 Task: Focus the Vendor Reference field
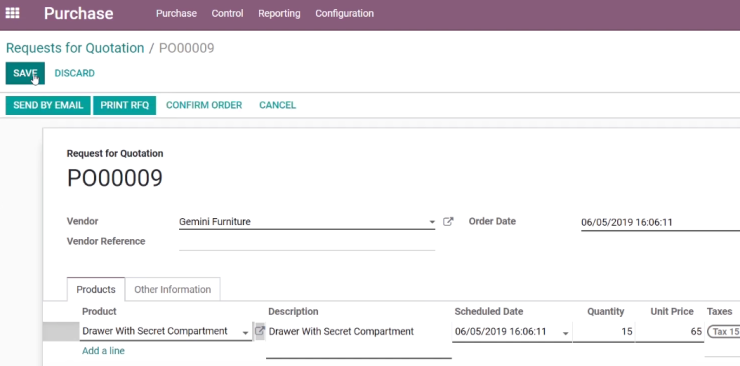pos(307,242)
